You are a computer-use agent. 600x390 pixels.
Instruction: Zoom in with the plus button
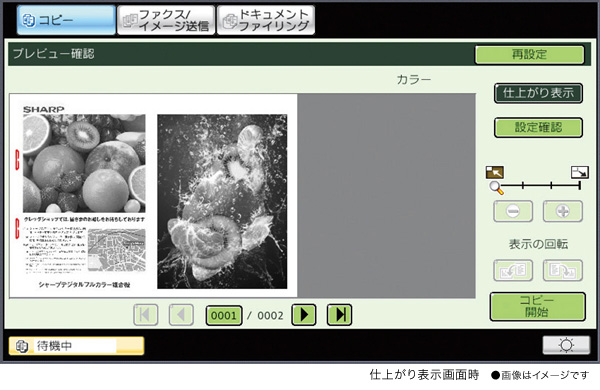click(562, 211)
